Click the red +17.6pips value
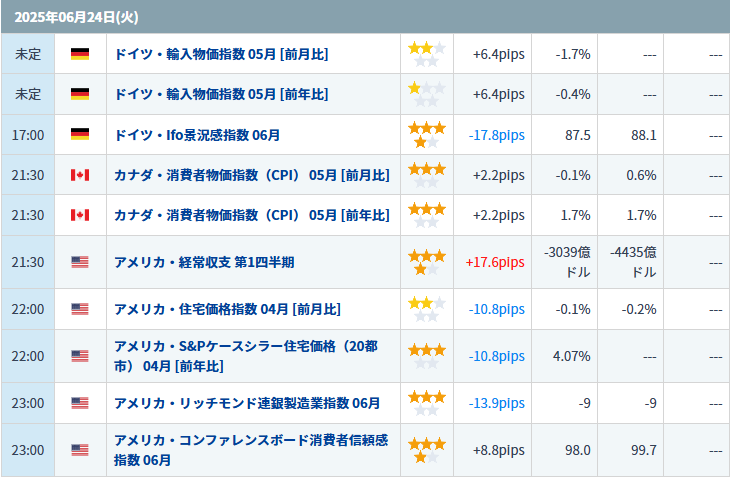735x482 pixels. pos(495,262)
